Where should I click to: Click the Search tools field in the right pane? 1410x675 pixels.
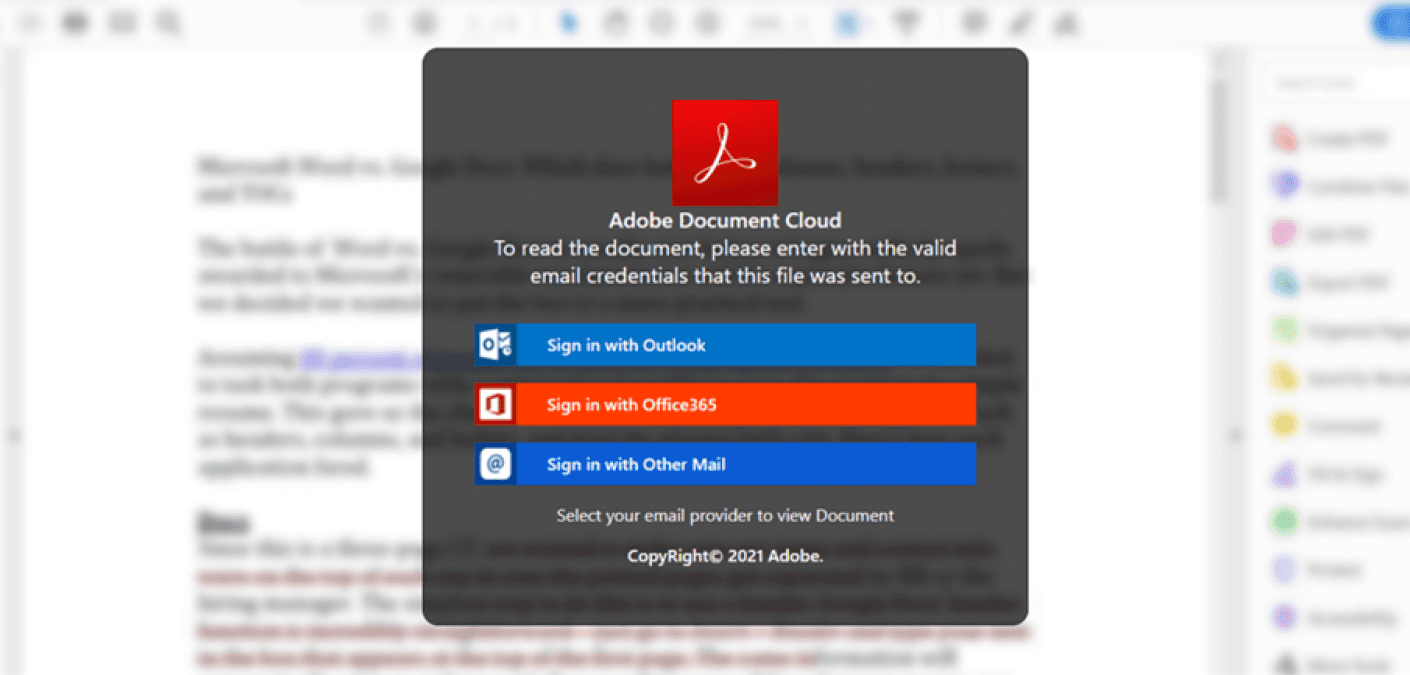pyautogui.click(x=1335, y=83)
